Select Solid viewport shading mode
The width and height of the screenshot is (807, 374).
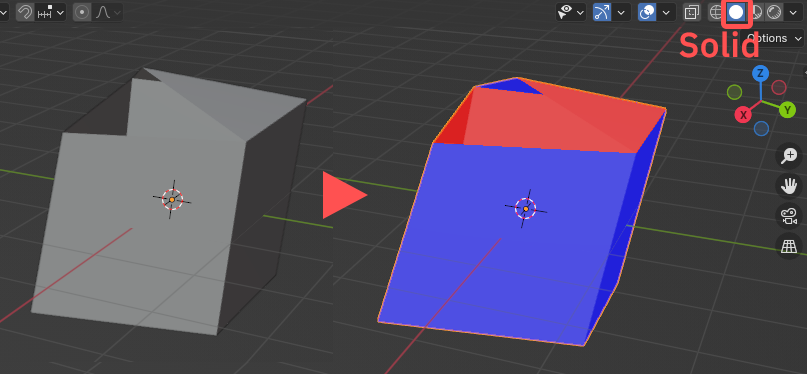pyautogui.click(x=736, y=12)
